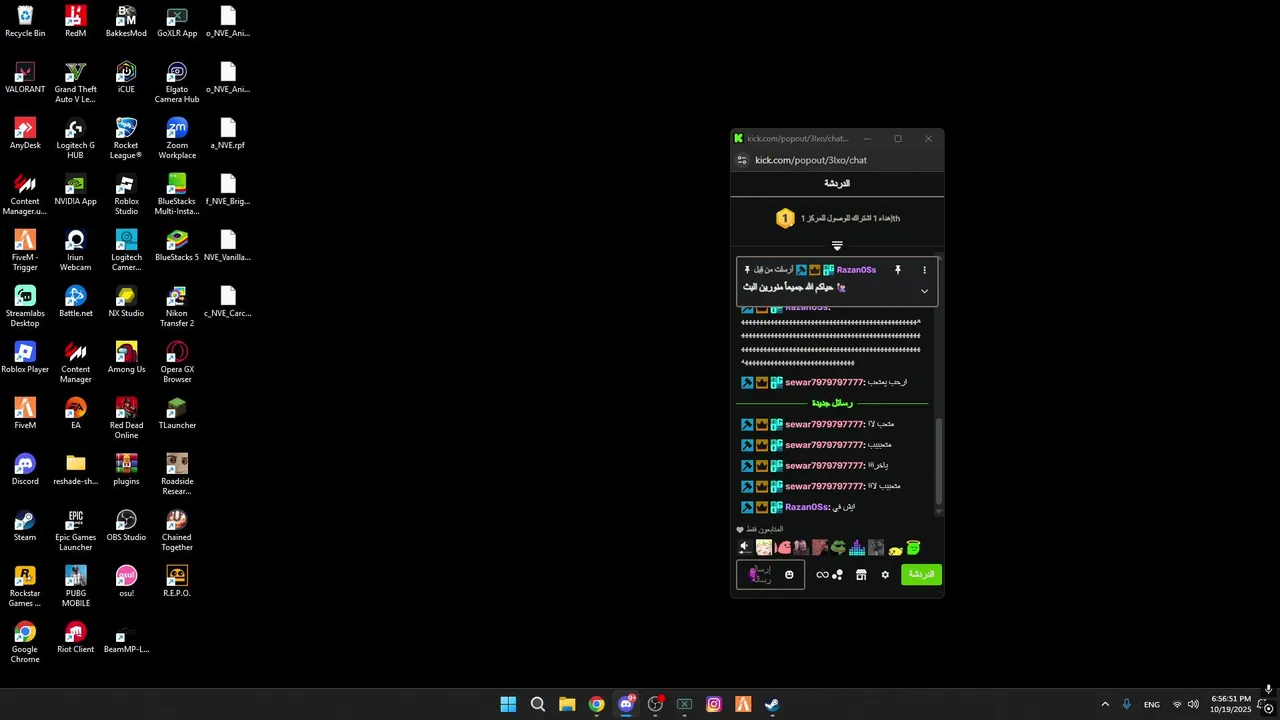Click the Among Us desktop shortcut
The image size is (1280, 720).
coord(126,357)
